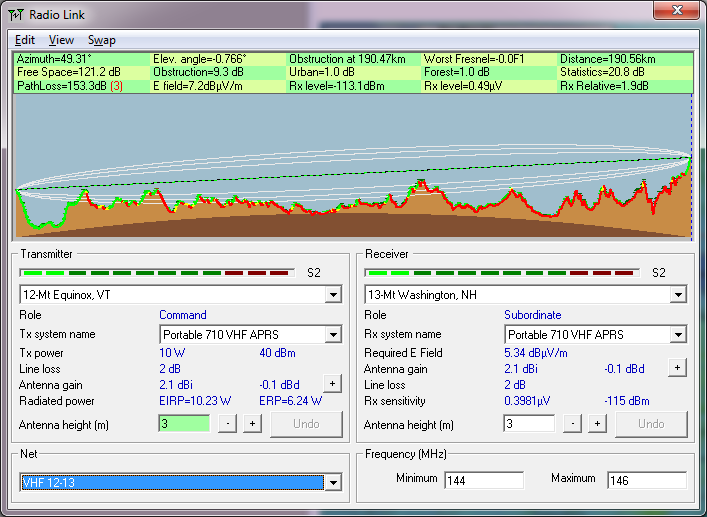Image resolution: width=707 pixels, height=517 pixels.
Task: Click the receiver antenna height field
Action: click(x=529, y=424)
